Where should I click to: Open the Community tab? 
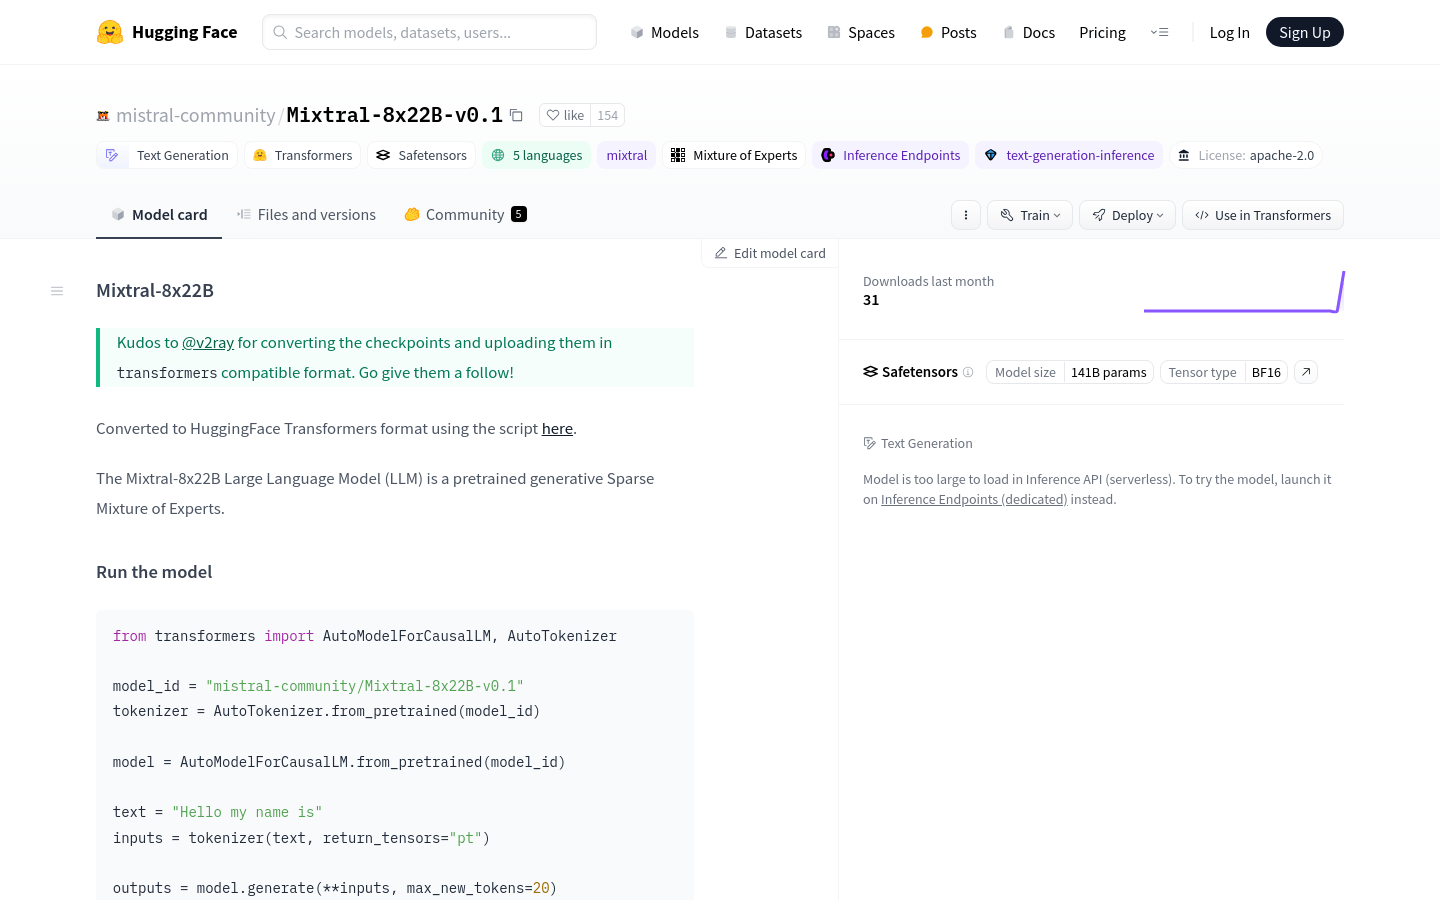(x=465, y=215)
